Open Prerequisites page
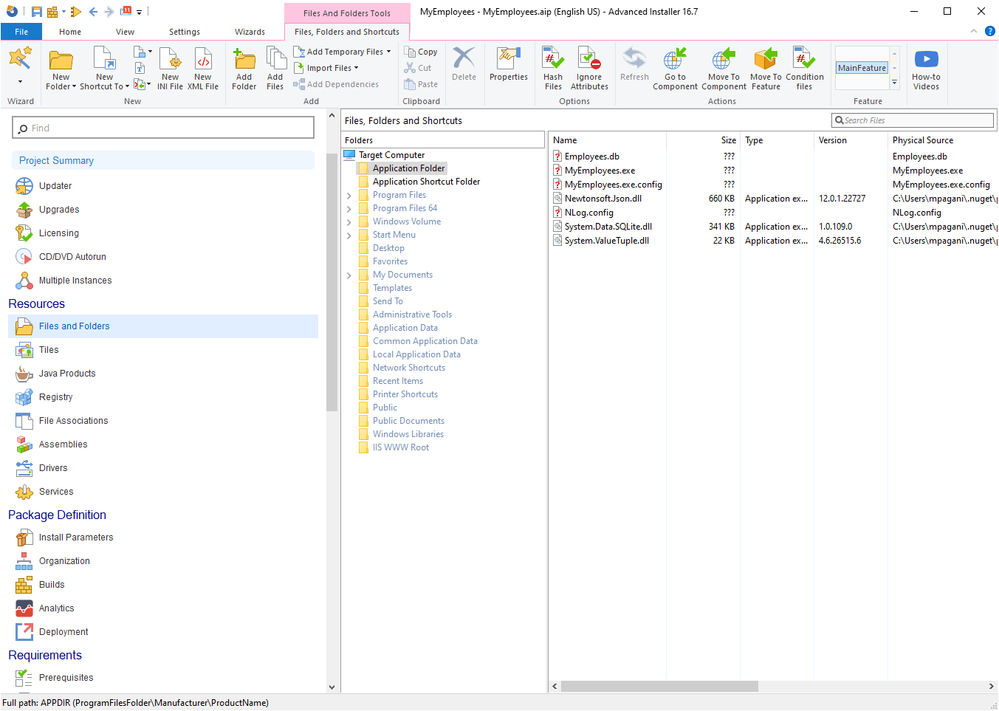The height and width of the screenshot is (711, 999). (66, 677)
